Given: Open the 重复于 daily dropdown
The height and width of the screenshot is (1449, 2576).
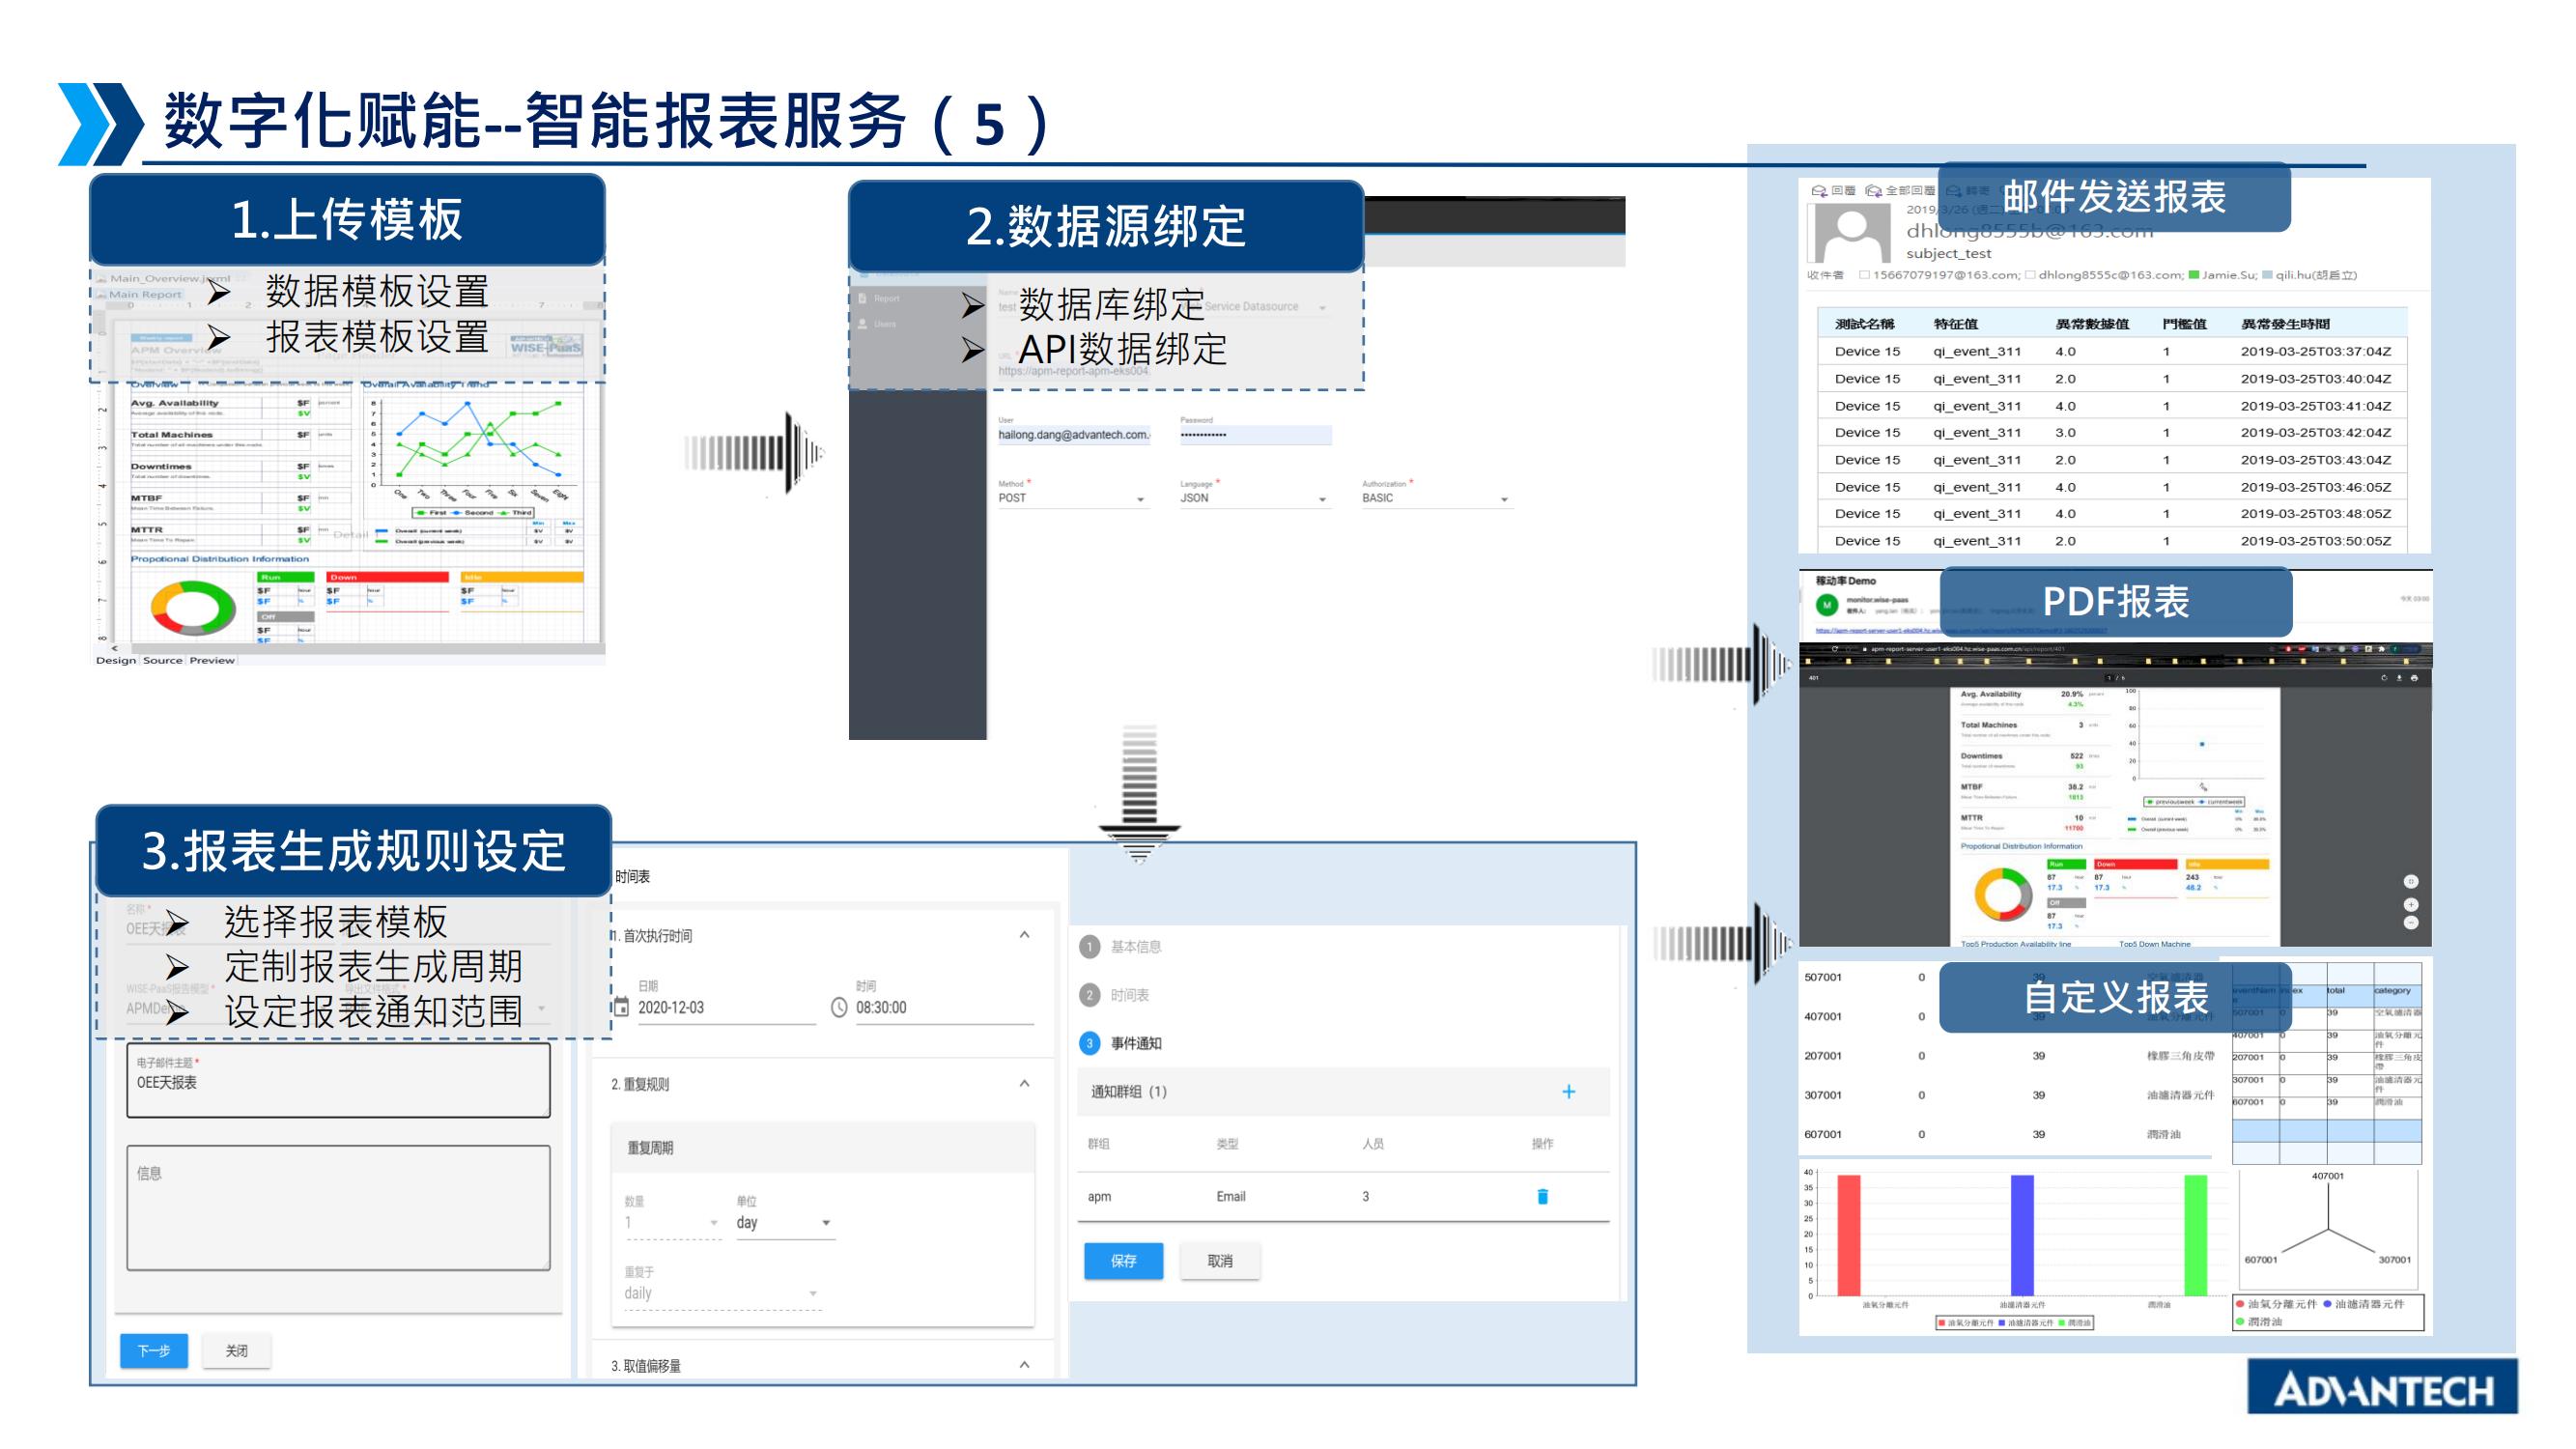Looking at the screenshot, I should coord(722,1293).
